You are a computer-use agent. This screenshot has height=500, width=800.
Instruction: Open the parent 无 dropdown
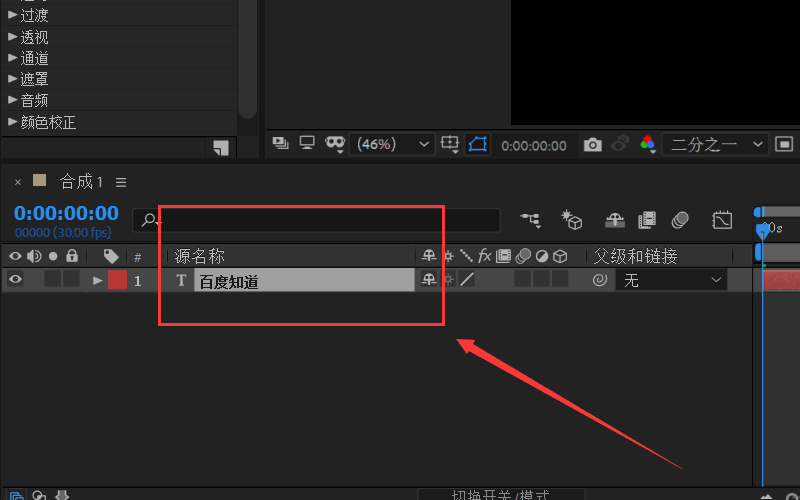(x=671, y=280)
